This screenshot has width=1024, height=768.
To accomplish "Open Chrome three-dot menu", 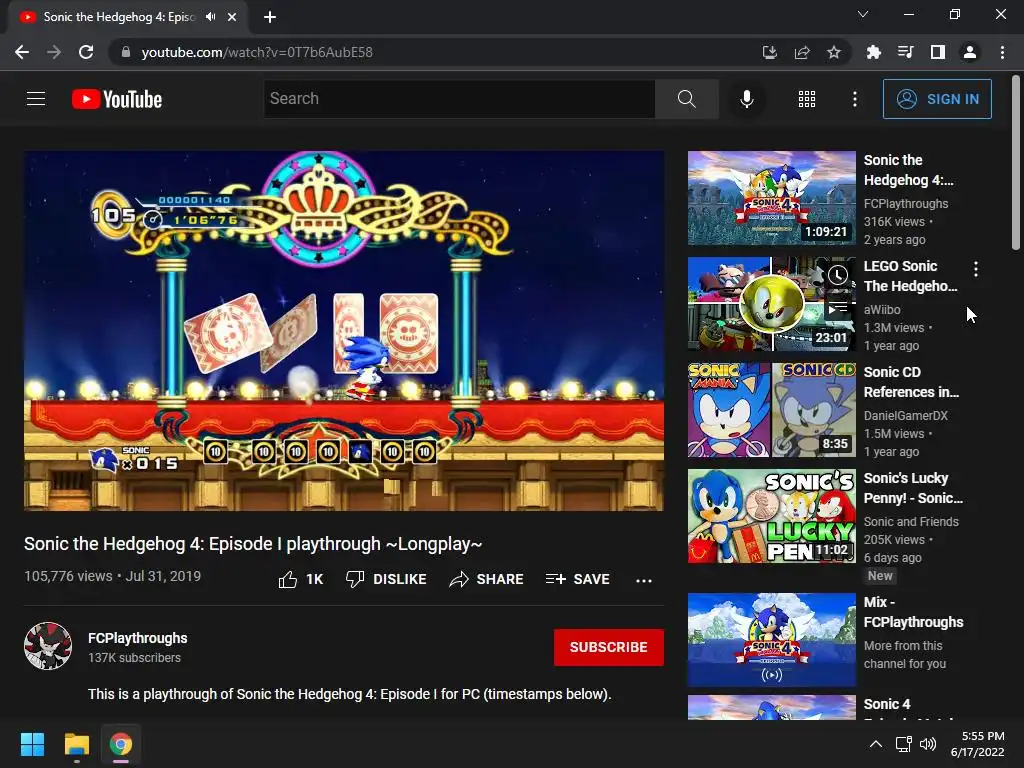I will [1002, 52].
